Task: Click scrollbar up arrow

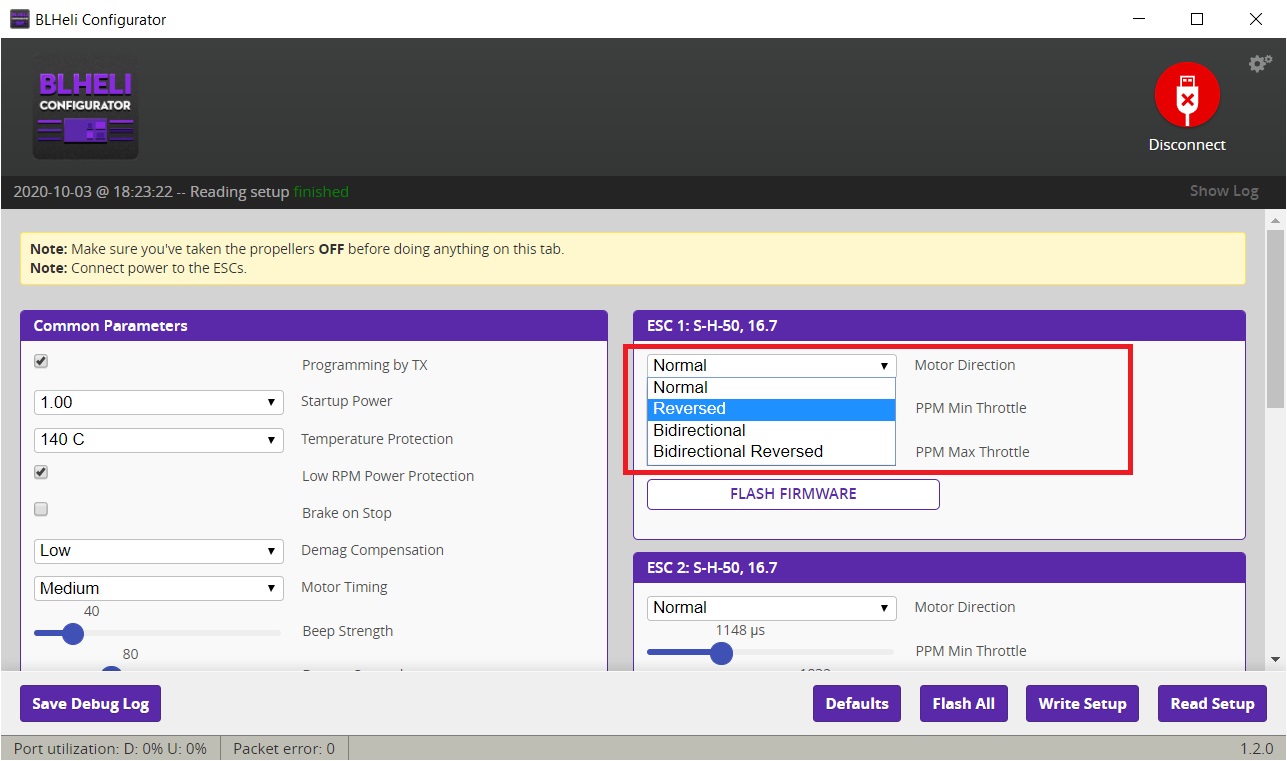Action: 1275,218
